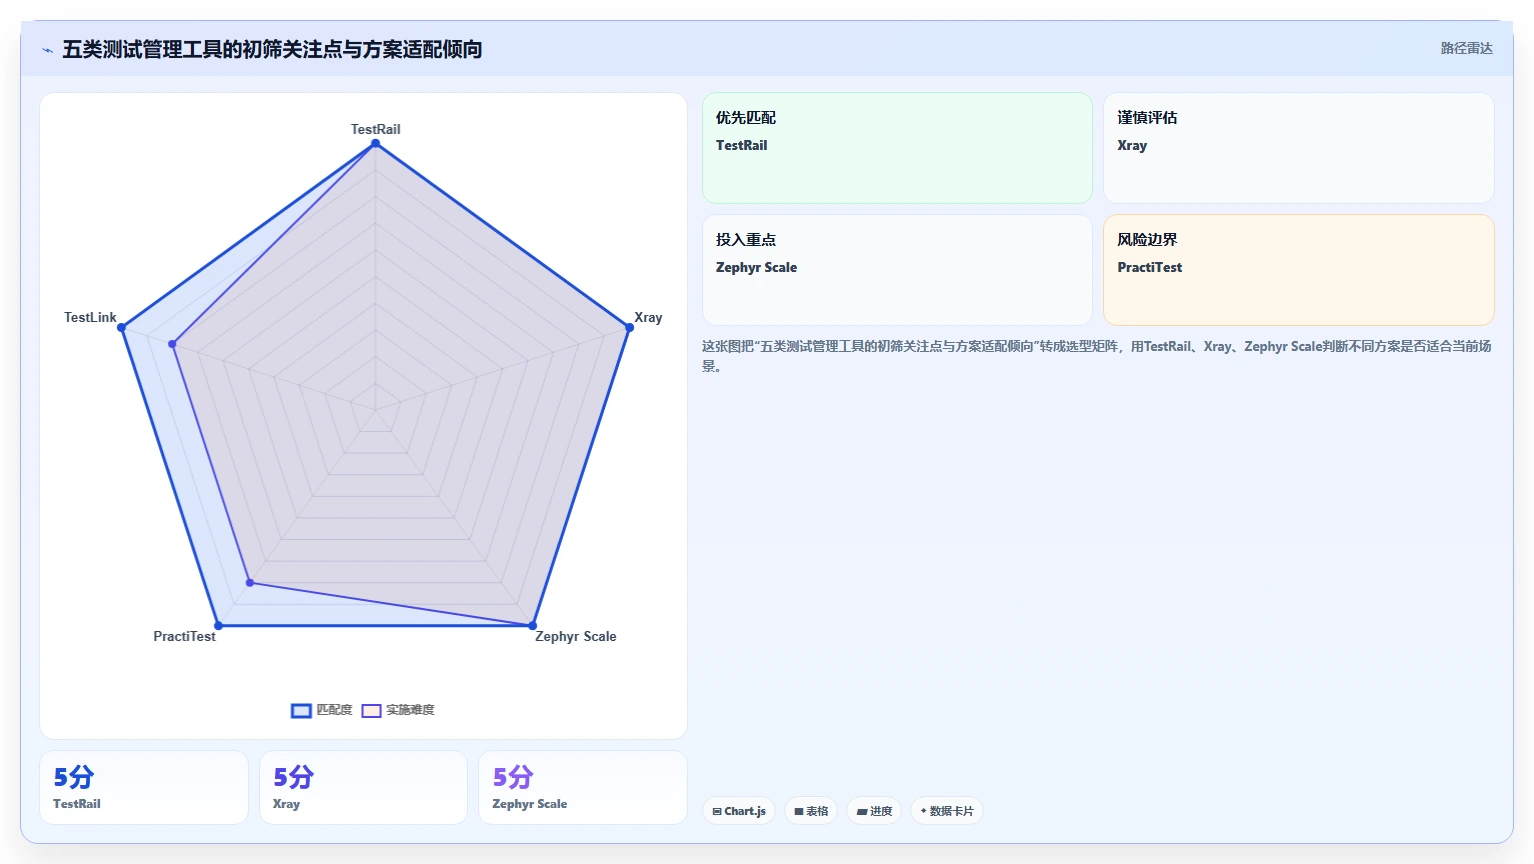Select the TestLink outer 匹配度 data point
Screen dimensions: 1534x864
[121, 327]
